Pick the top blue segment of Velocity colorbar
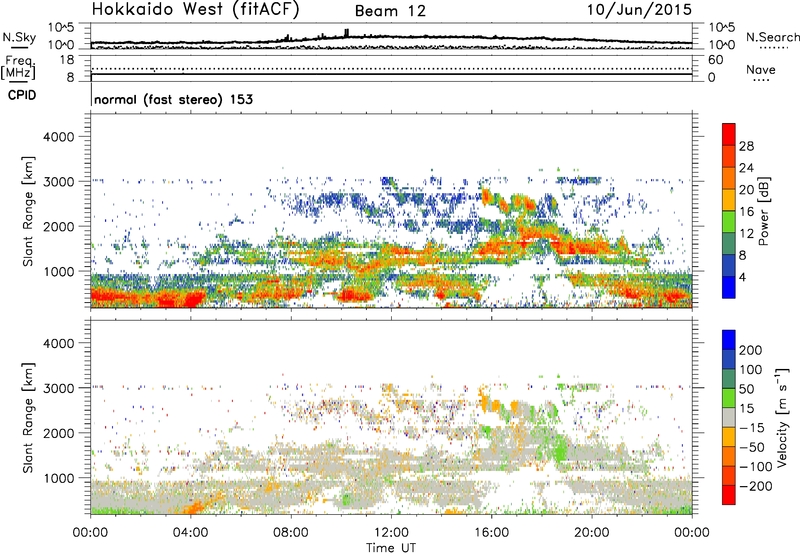 (729, 340)
